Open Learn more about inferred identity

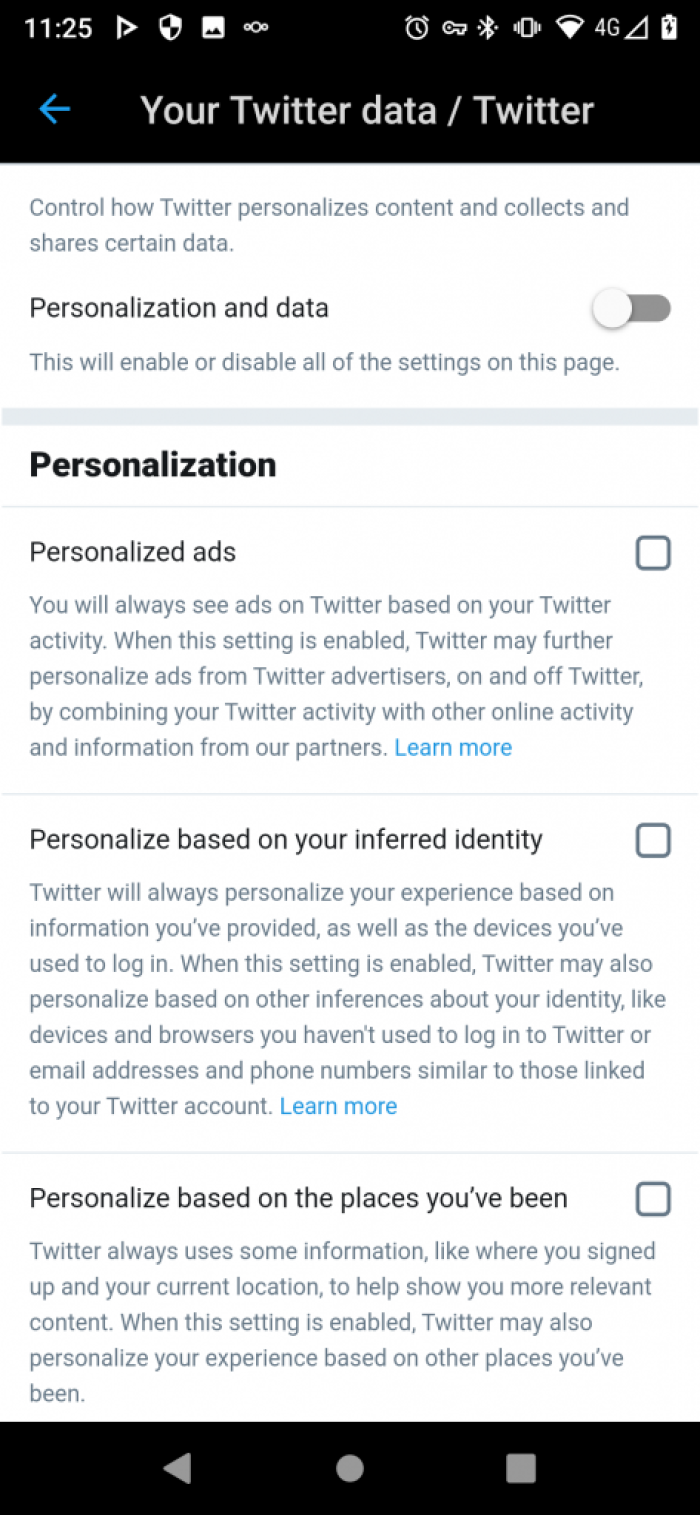pyautogui.click(x=338, y=1106)
